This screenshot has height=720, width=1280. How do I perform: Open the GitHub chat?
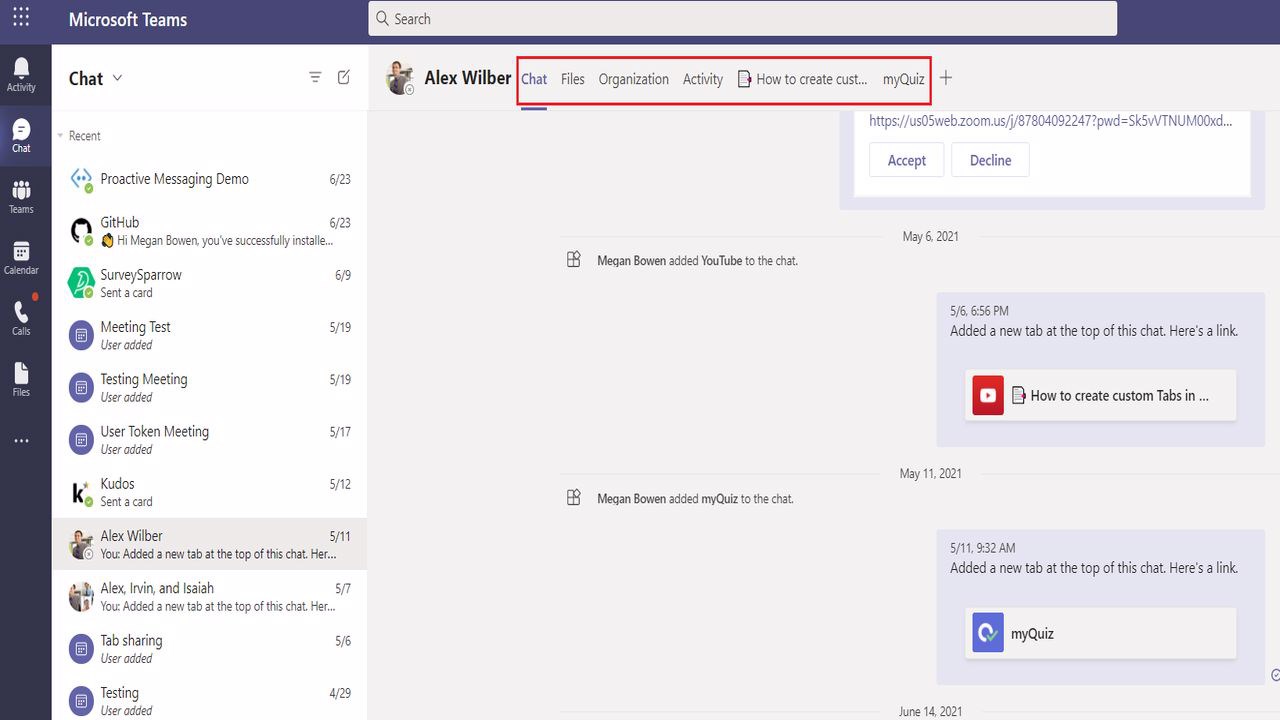tap(210, 231)
